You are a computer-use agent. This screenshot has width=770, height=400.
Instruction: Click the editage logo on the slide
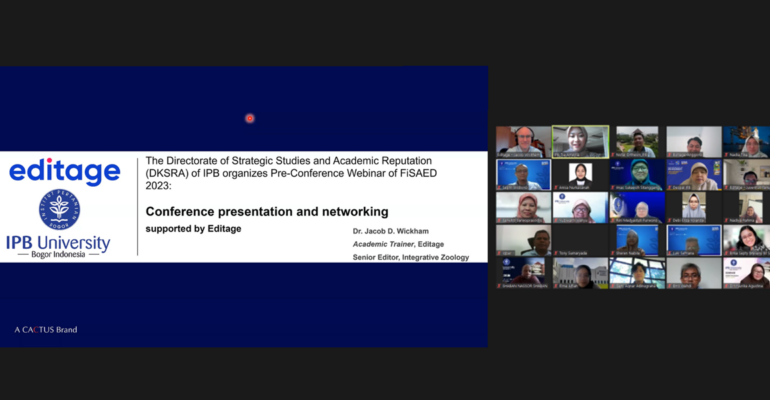tap(65, 172)
